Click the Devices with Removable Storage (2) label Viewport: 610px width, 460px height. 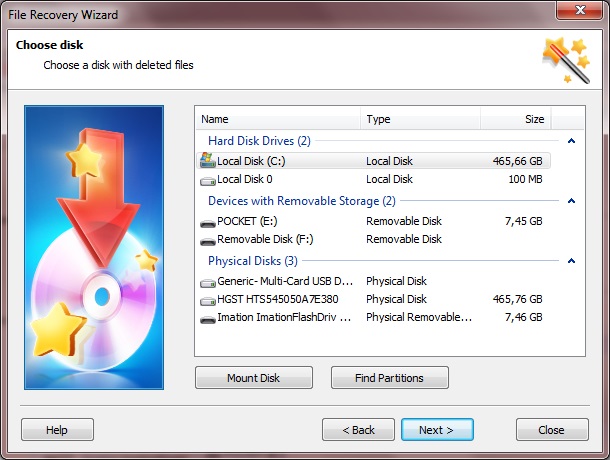point(302,201)
